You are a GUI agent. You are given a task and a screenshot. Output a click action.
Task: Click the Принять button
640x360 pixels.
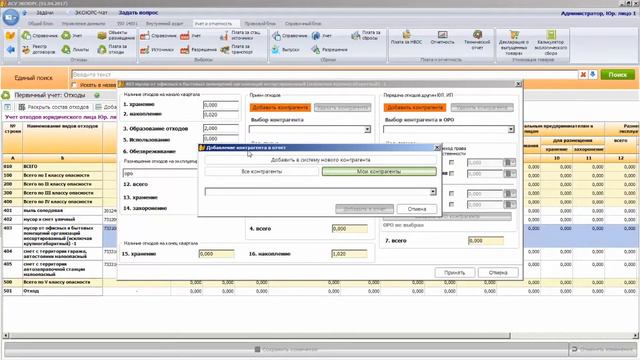click(454, 273)
